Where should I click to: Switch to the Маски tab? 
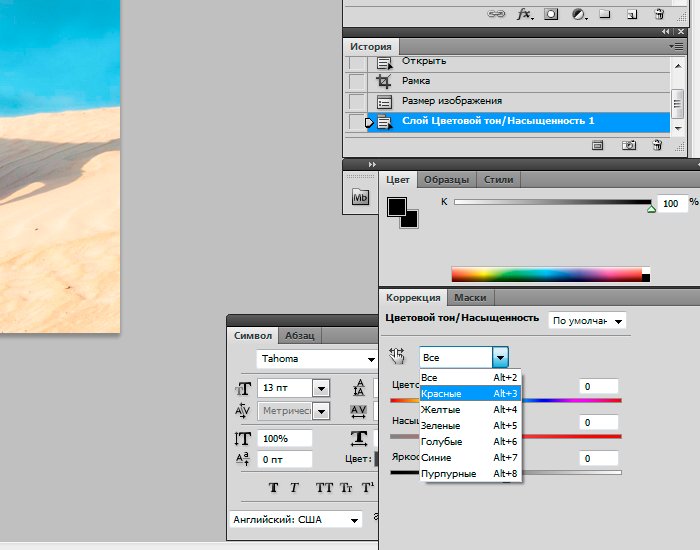(x=470, y=298)
